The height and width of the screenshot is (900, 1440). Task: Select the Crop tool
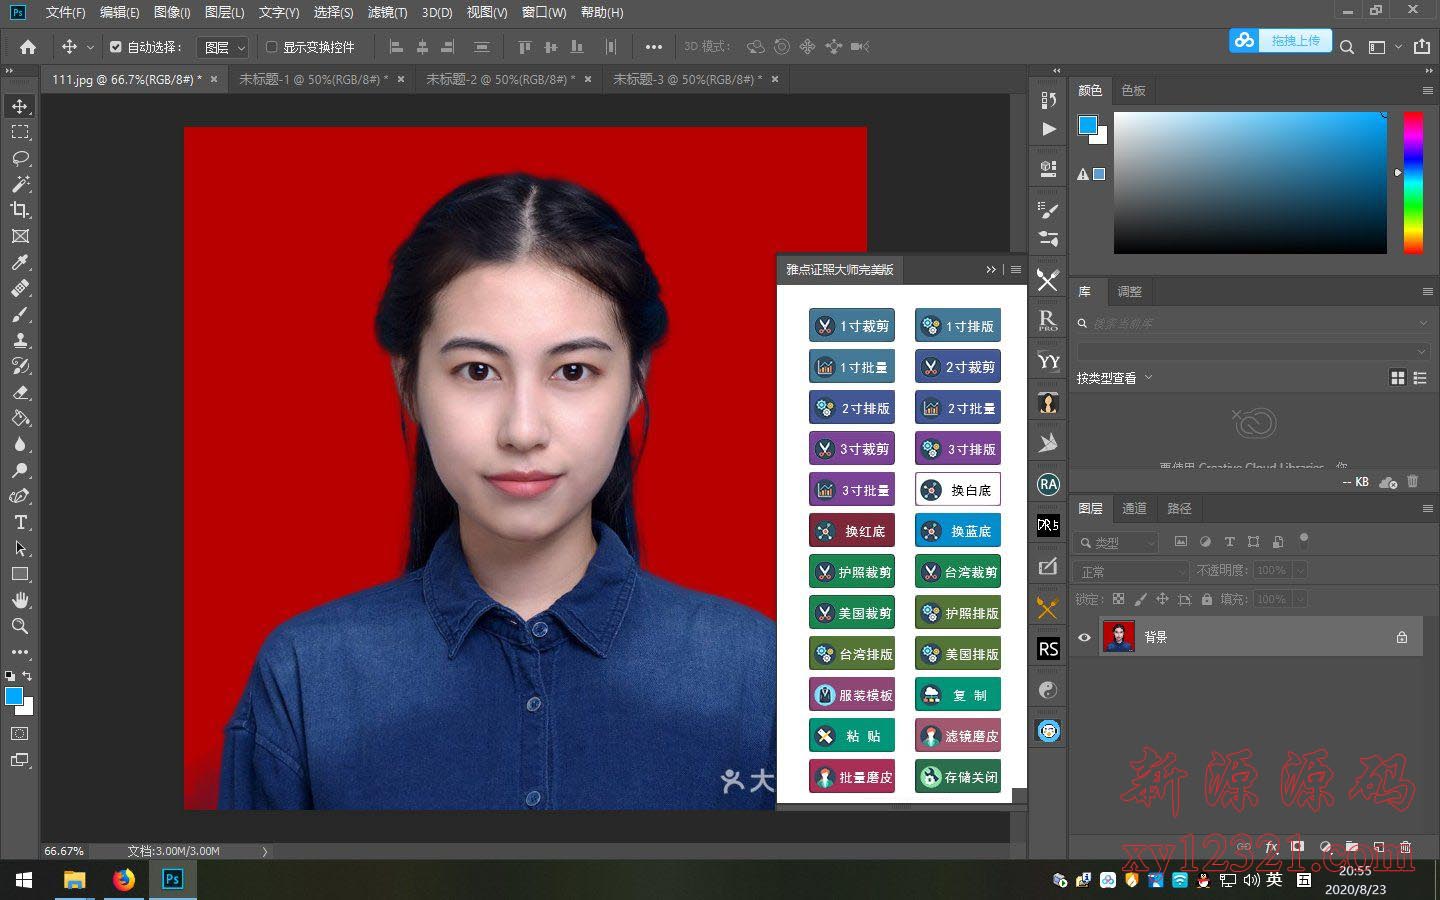(x=20, y=210)
